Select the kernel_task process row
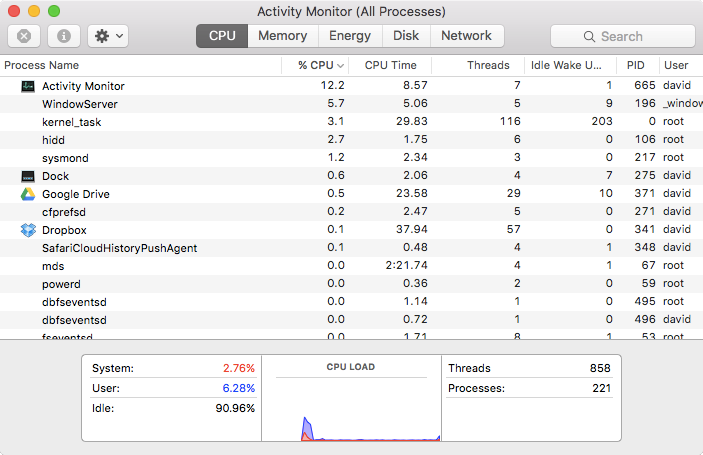Screen dimensions: 703x455 [x=352, y=122]
